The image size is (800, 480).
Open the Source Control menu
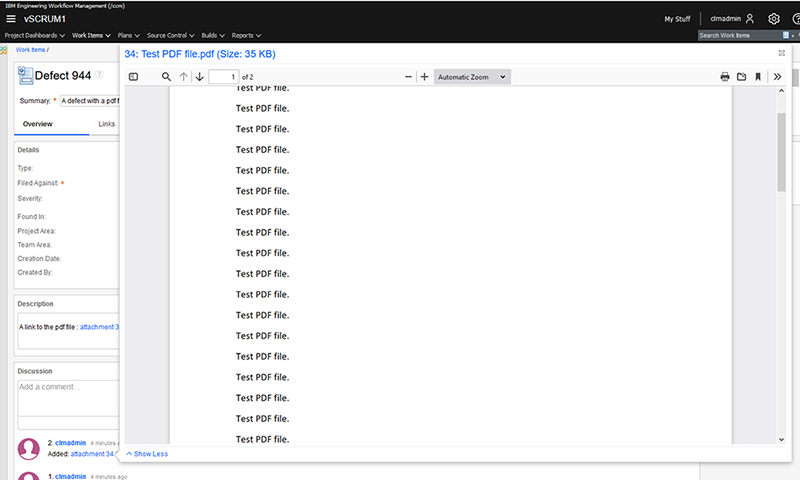pos(170,35)
